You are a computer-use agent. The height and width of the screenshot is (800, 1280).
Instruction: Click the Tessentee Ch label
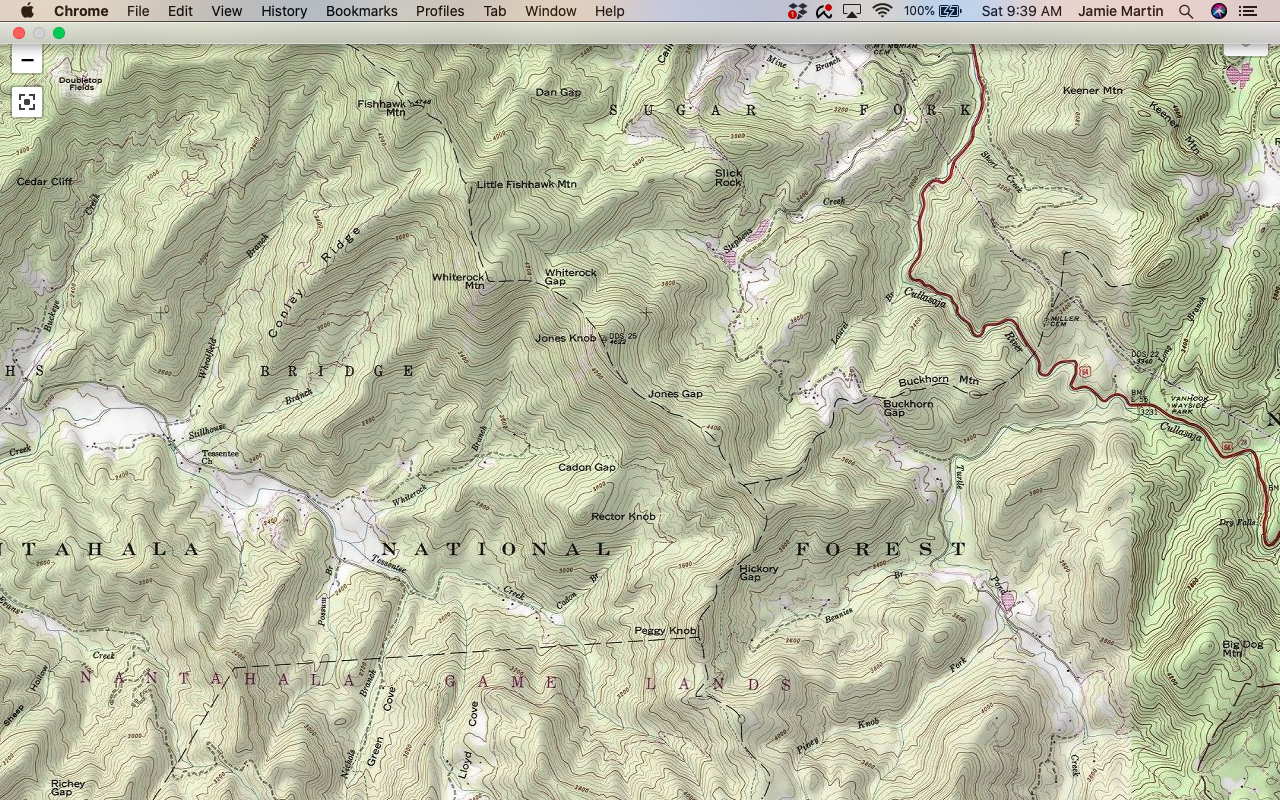220,456
